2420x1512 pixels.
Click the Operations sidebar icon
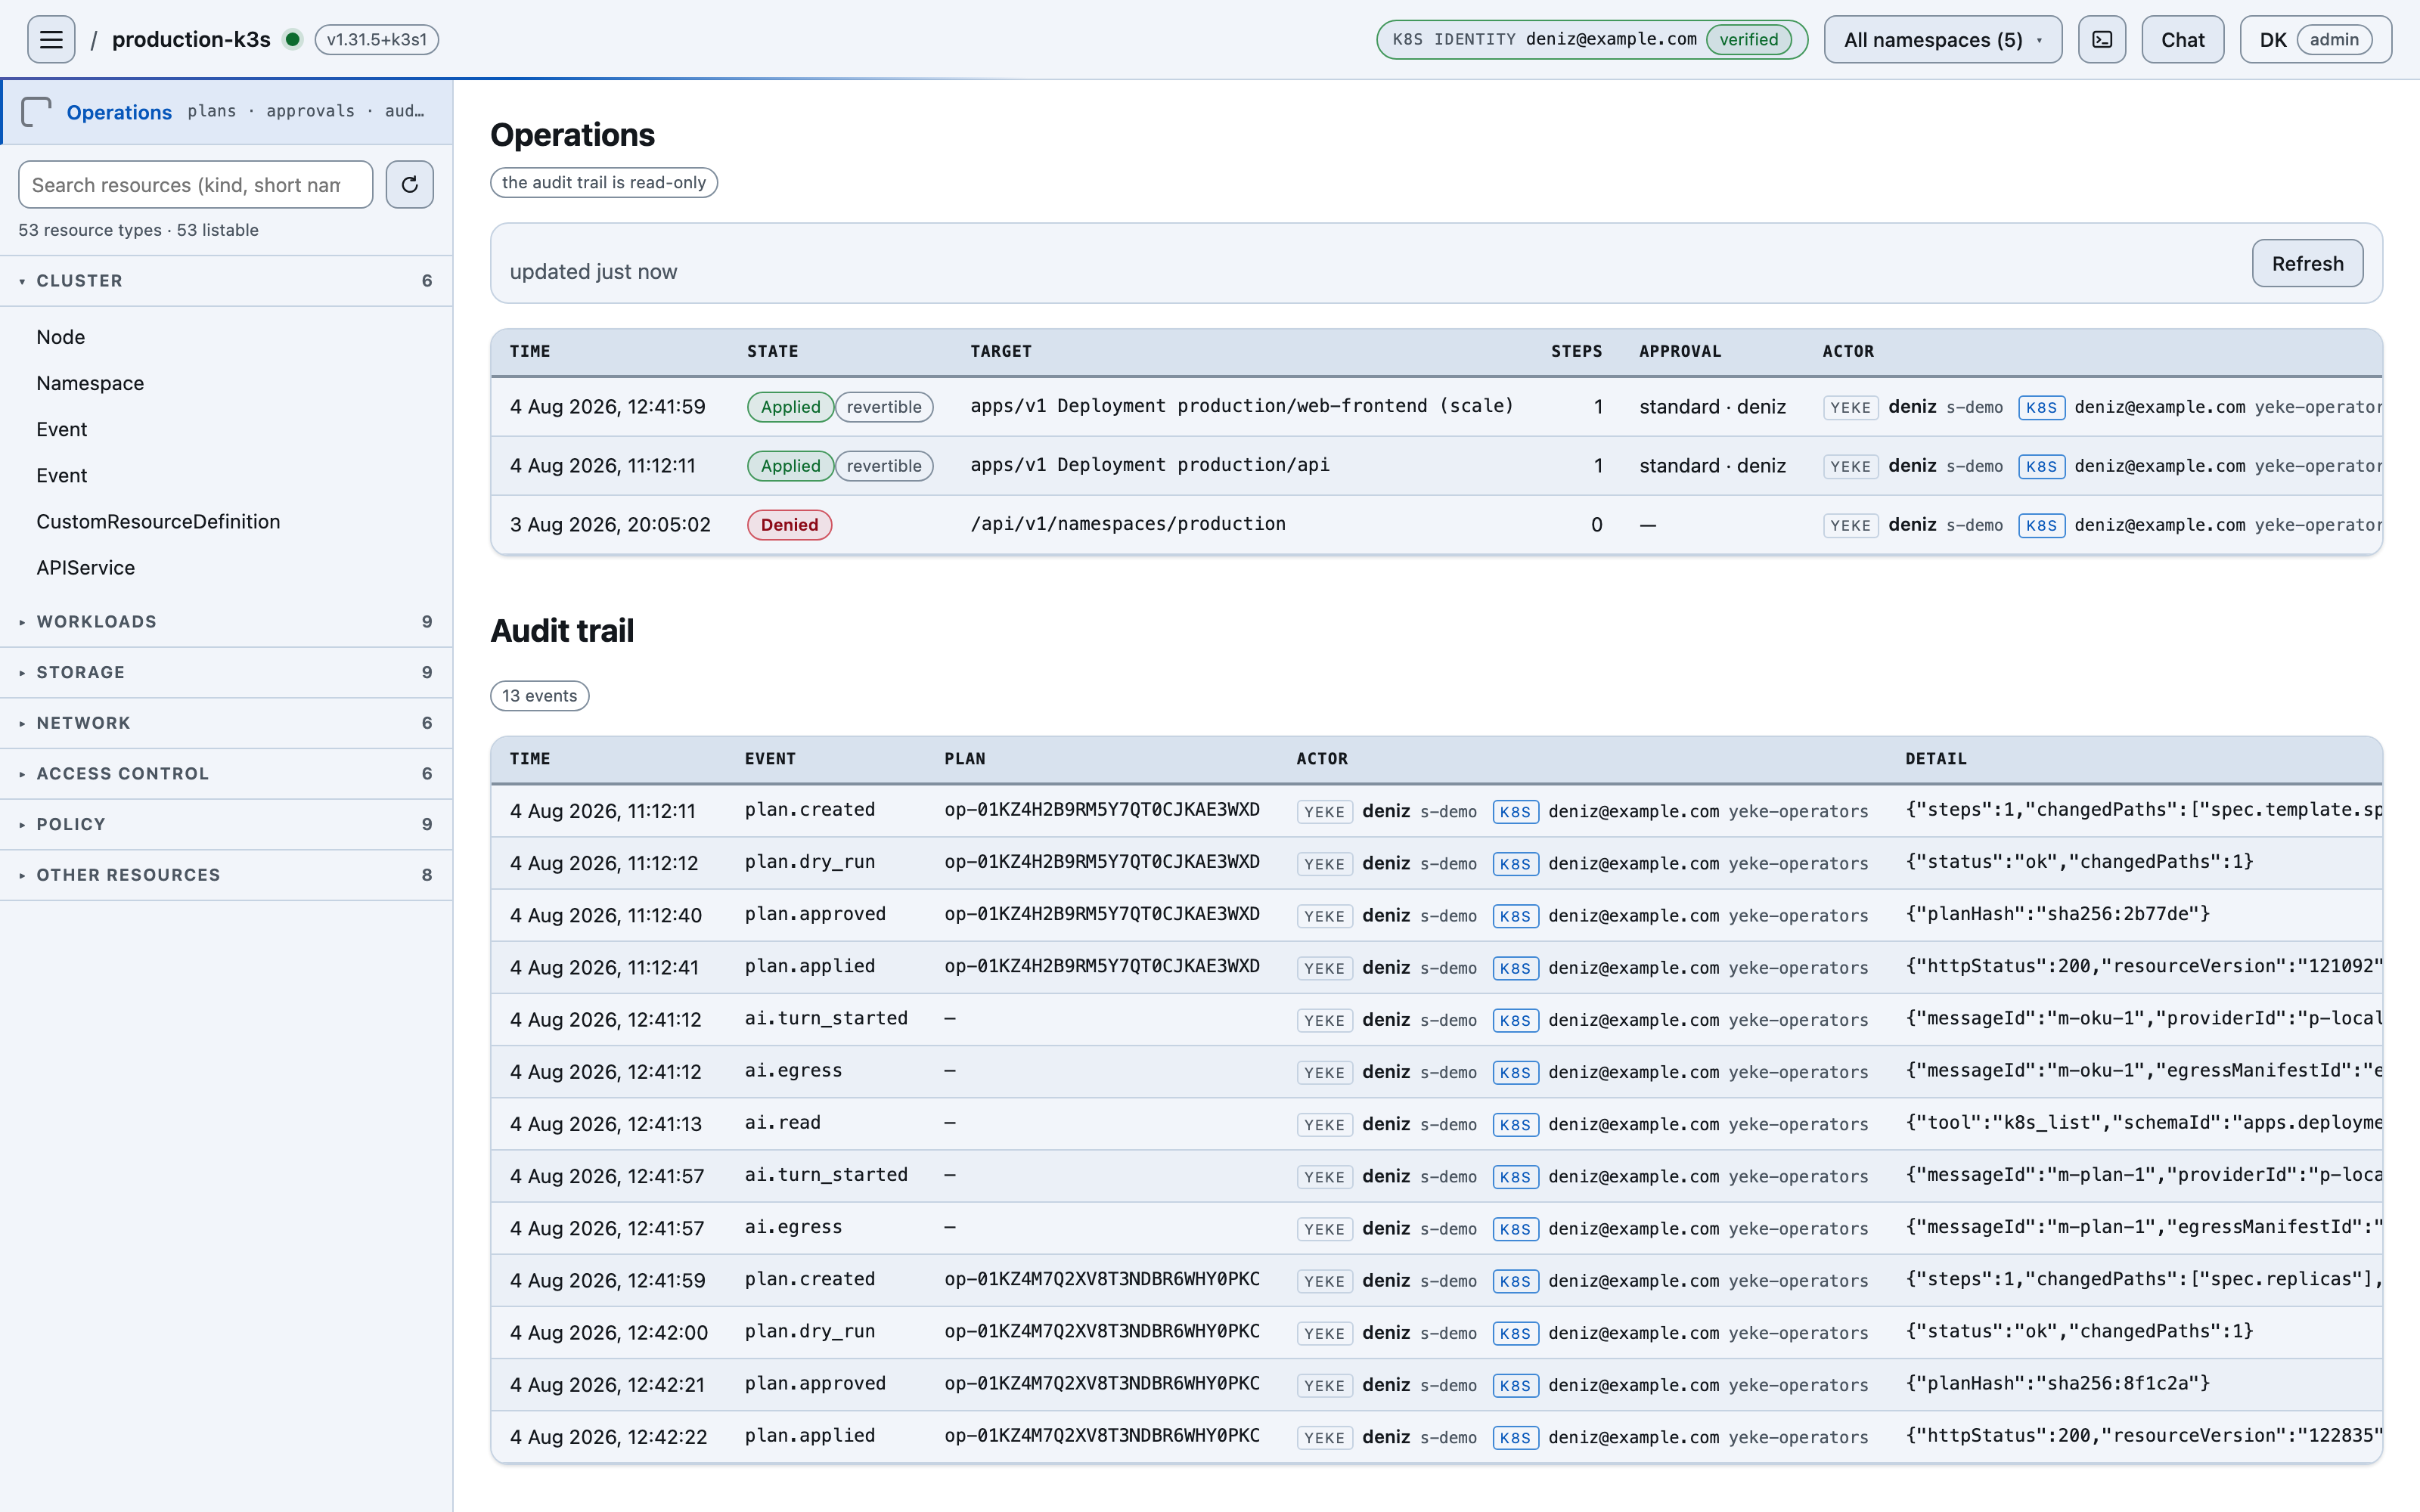[36, 111]
